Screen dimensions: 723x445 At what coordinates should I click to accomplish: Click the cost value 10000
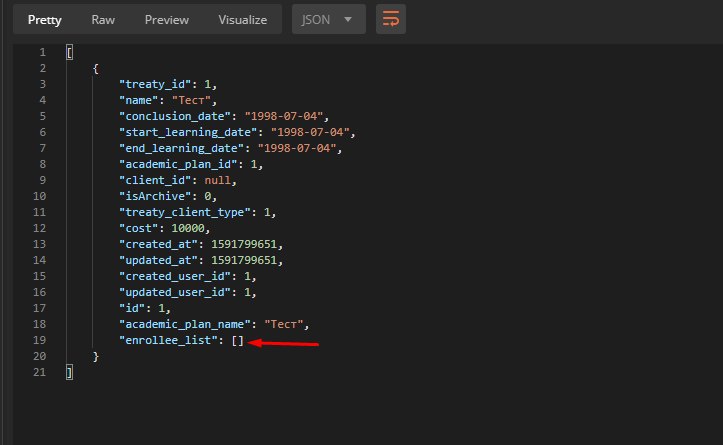coord(188,228)
